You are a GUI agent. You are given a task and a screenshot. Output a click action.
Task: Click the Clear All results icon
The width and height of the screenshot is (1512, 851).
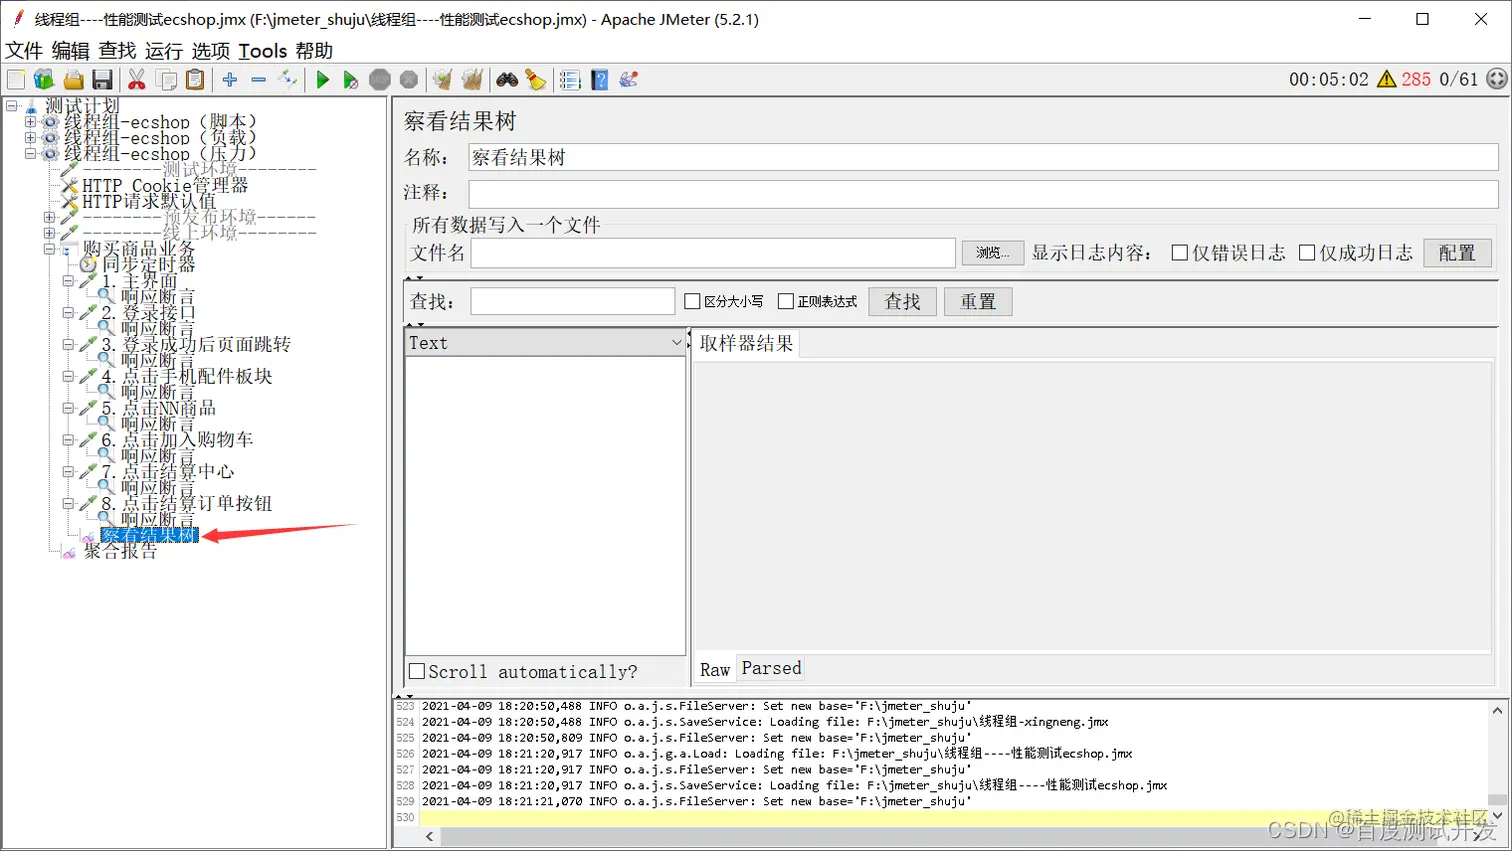pyautogui.click(x=472, y=79)
